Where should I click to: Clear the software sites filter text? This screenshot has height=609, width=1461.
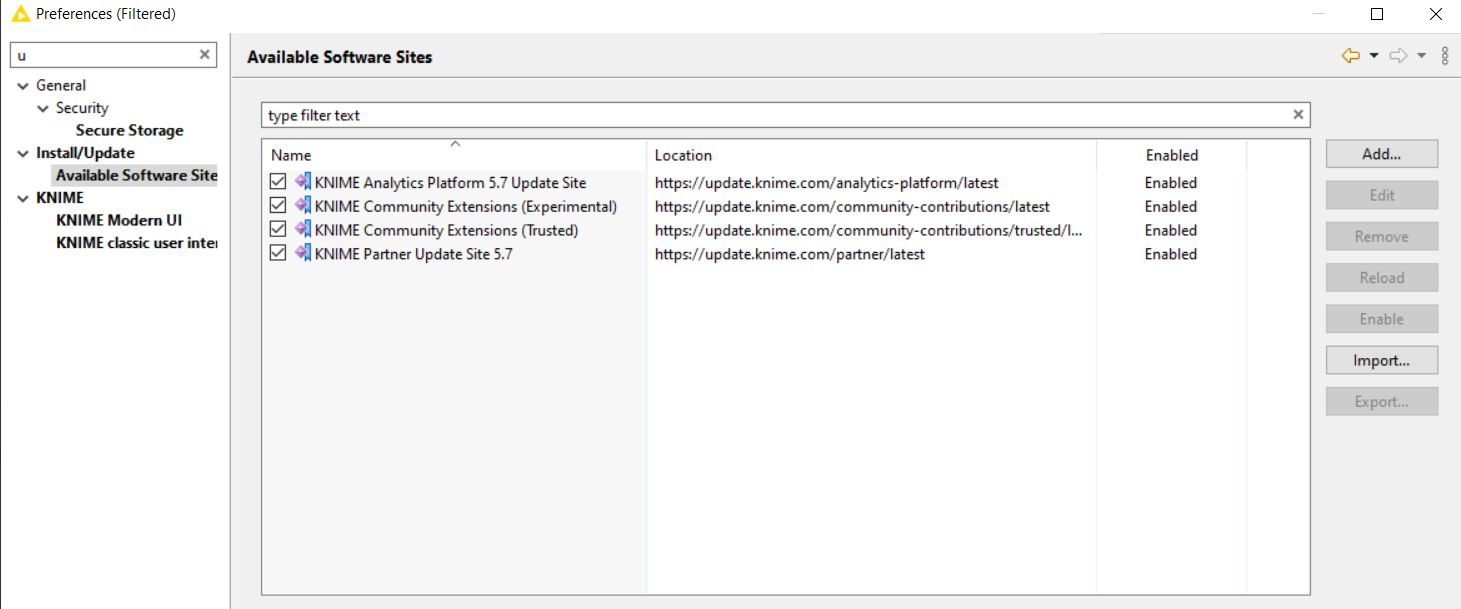point(1298,115)
